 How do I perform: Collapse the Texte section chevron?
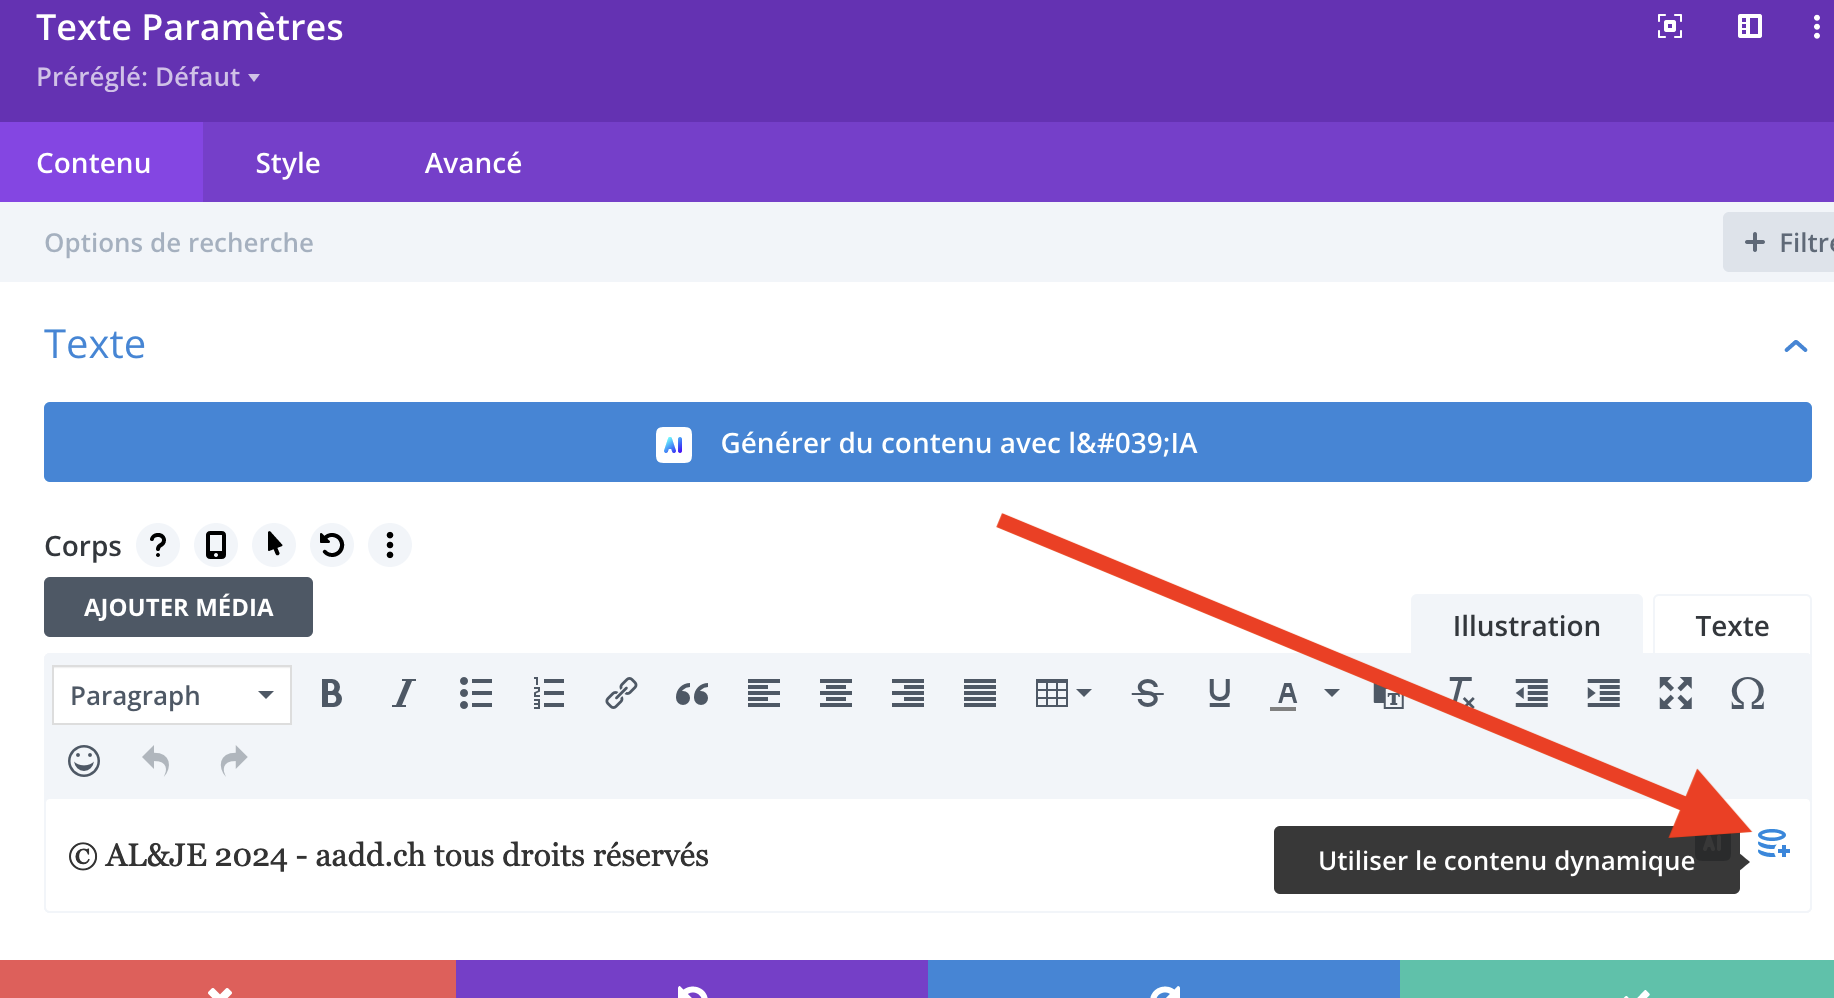click(x=1795, y=346)
